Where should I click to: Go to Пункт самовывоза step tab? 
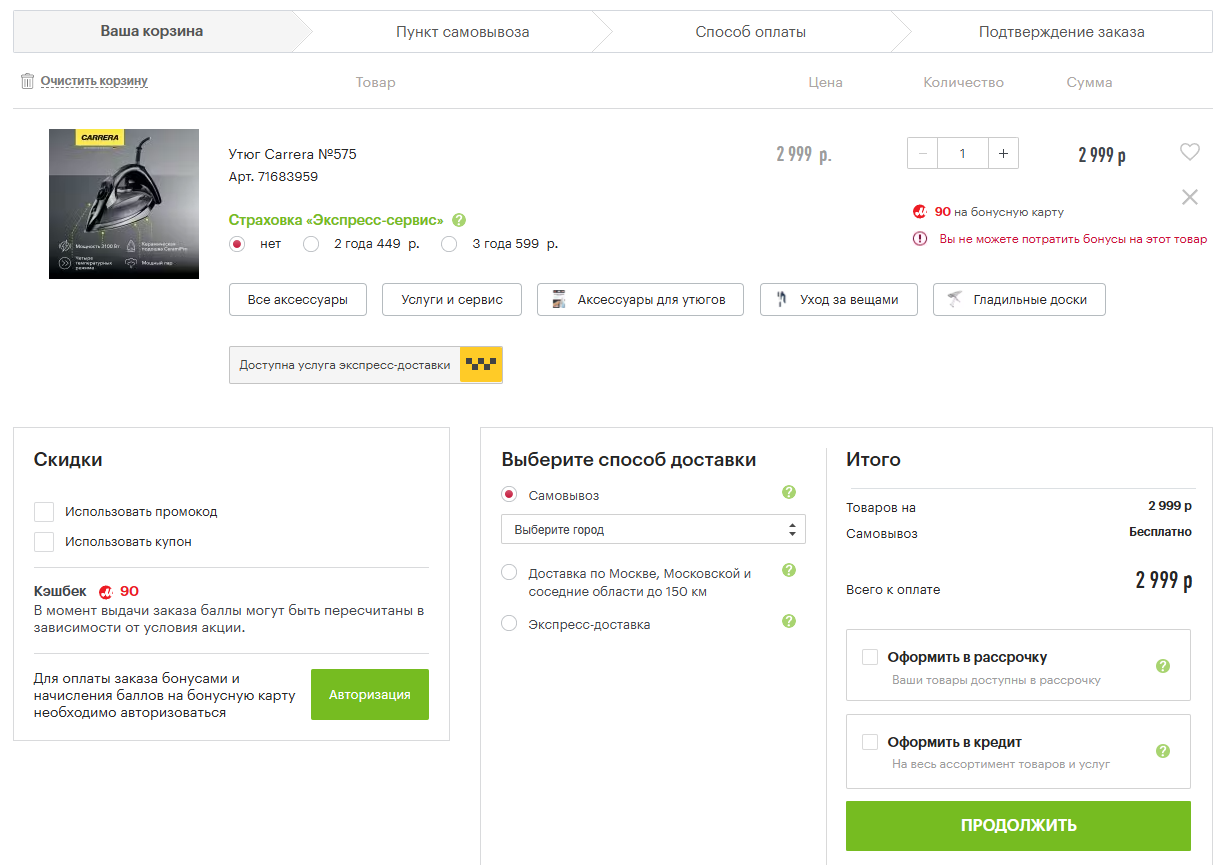click(462, 32)
